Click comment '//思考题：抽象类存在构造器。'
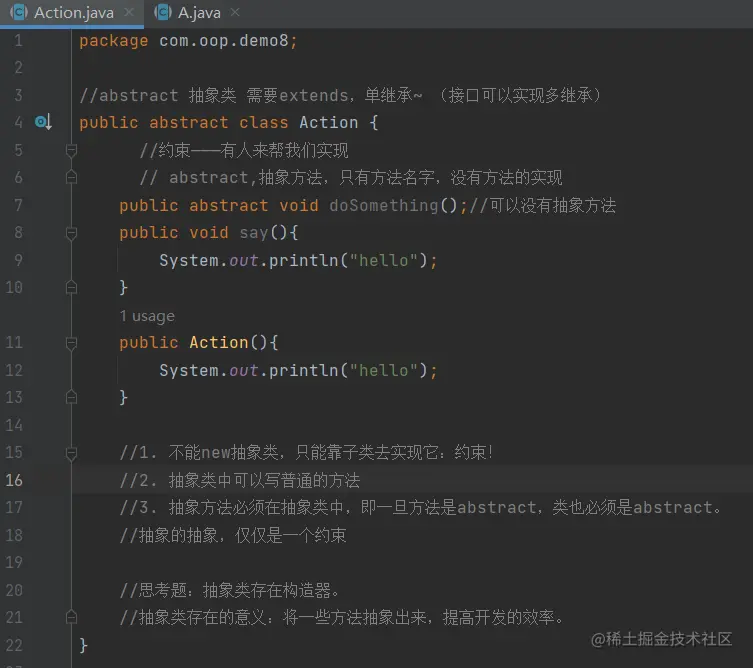 [230, 590]
